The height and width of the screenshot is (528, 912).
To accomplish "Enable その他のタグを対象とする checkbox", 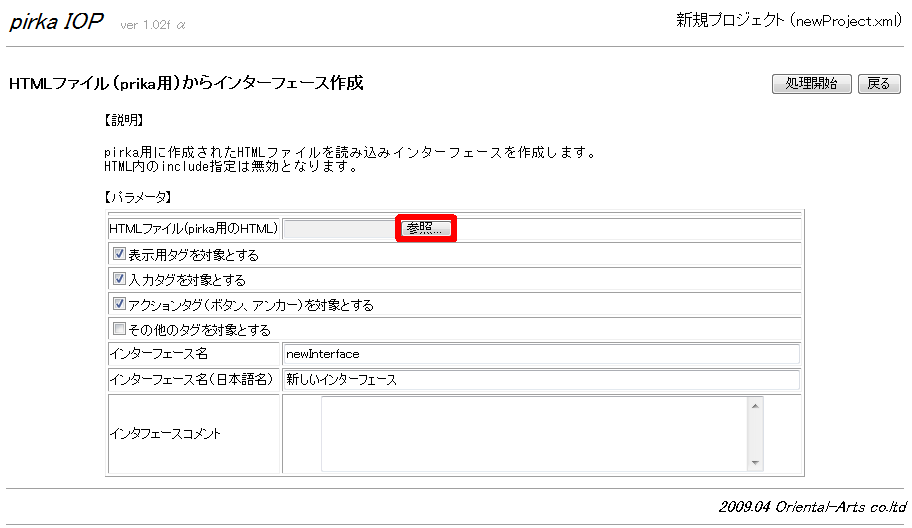I will pyautogui.click(x=120, y=329).
